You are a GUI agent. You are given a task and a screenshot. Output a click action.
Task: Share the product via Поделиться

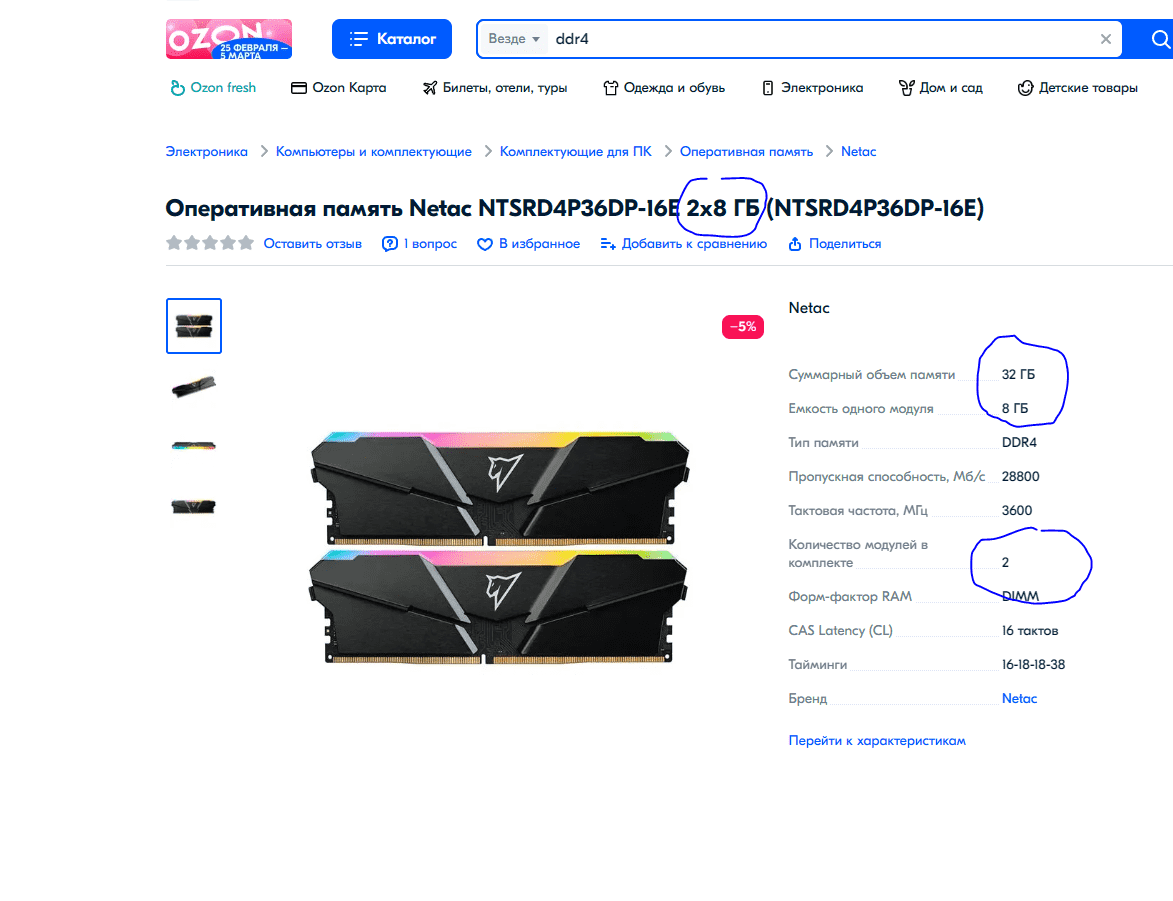[x=835, y=244]
